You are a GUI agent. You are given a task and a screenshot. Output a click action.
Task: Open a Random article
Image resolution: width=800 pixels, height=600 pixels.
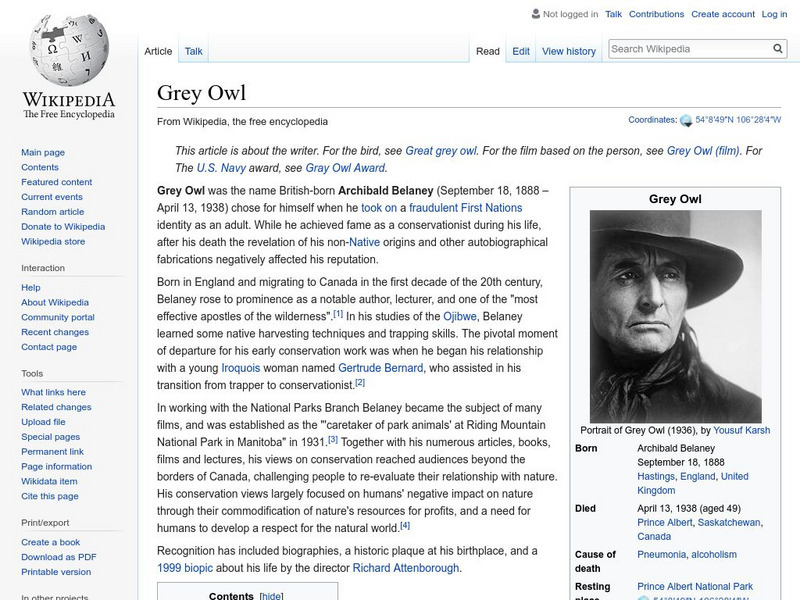(x=53, y=211)
